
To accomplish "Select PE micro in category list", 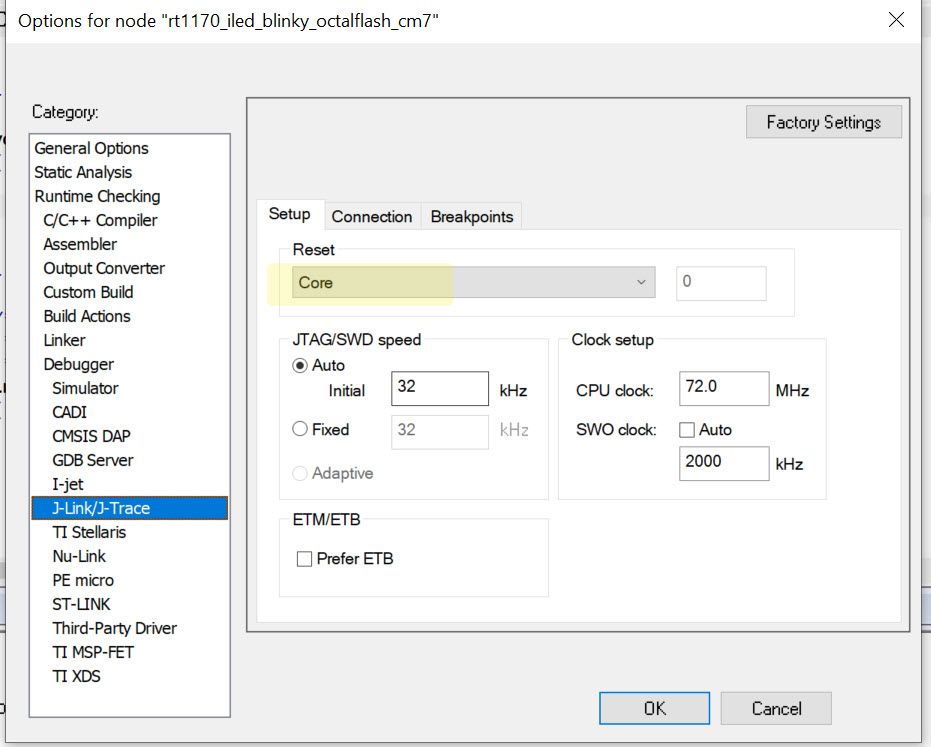I will (x=83, y=580).
